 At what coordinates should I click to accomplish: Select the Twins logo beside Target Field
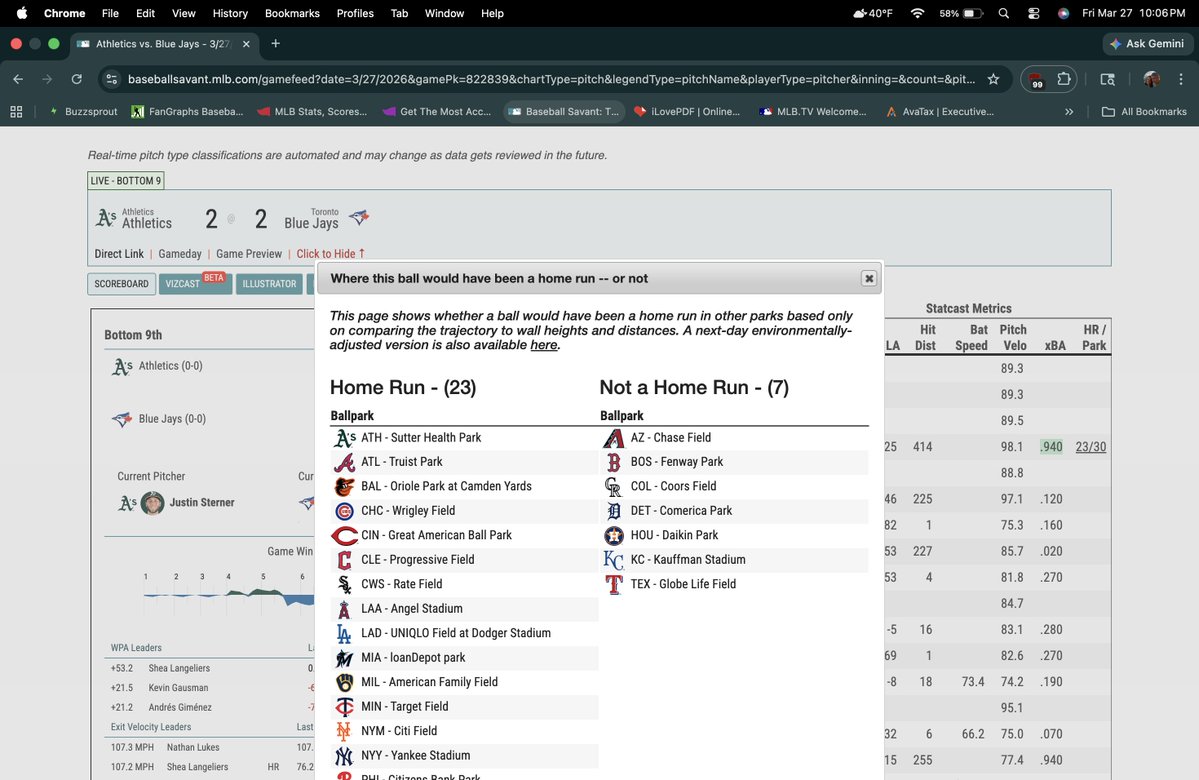click(x=344, y=707)
